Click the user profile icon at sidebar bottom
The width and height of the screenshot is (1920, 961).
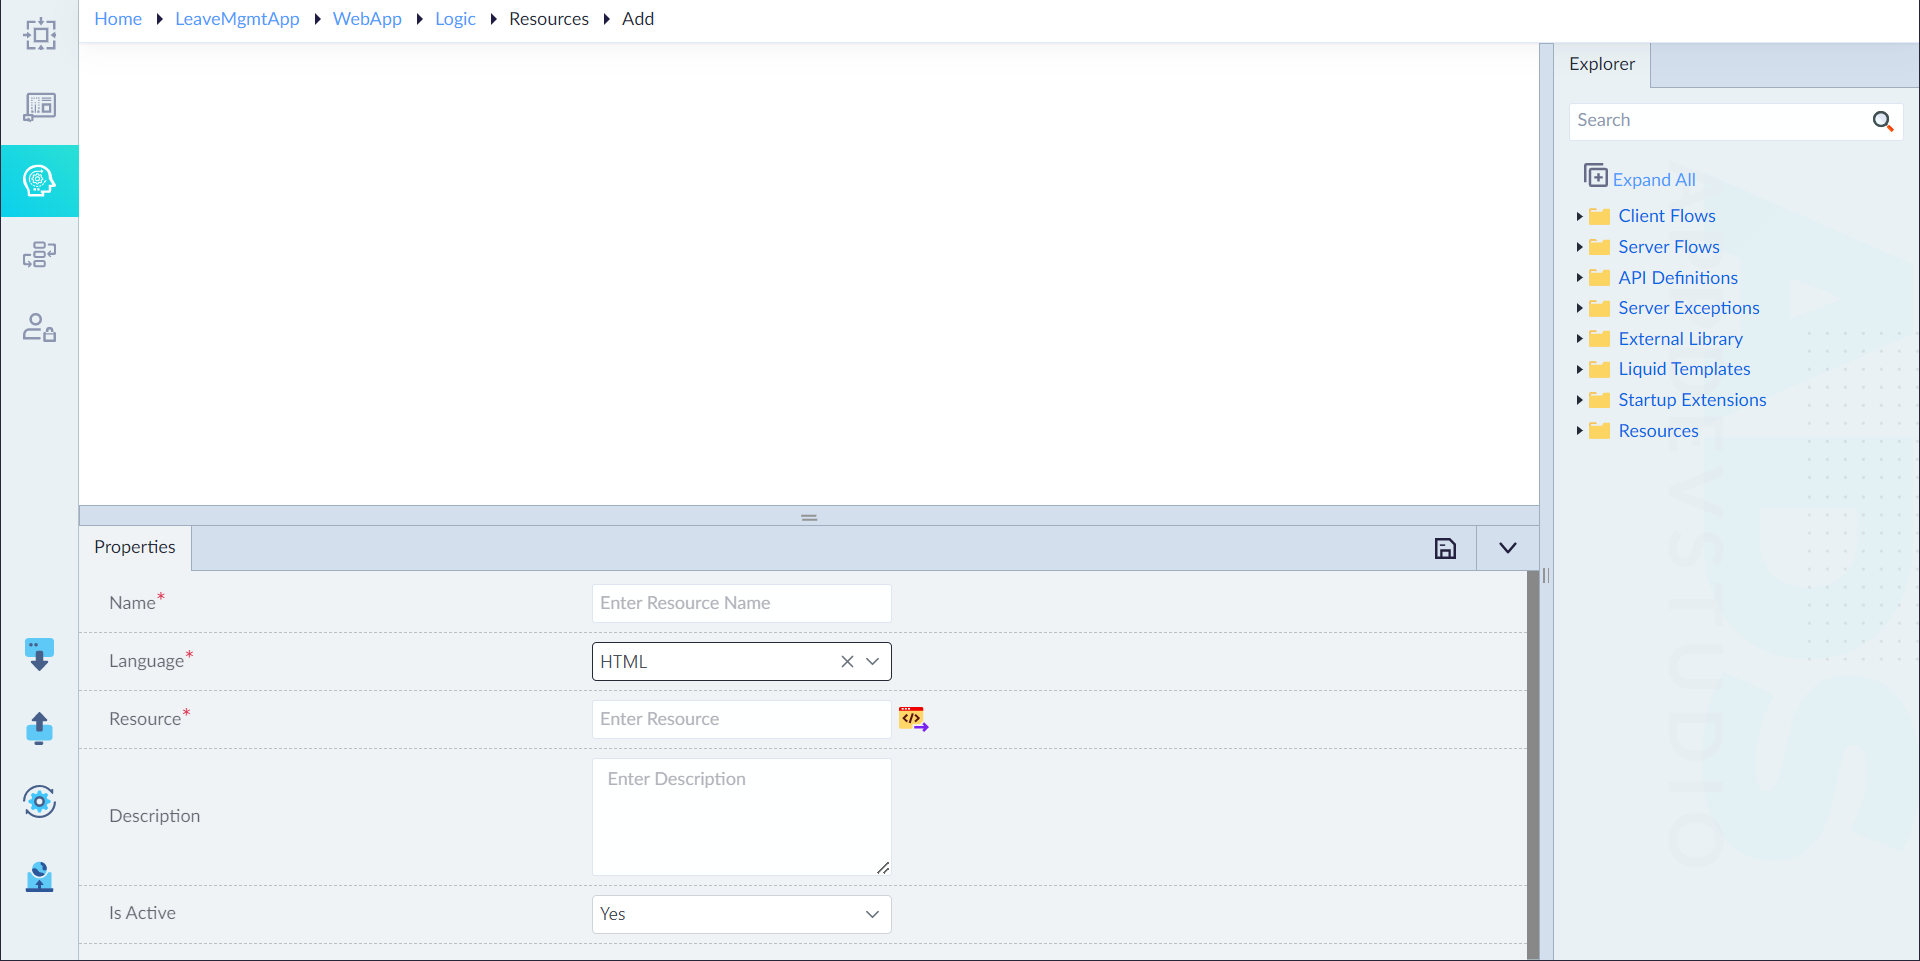(x=39, y=876)
